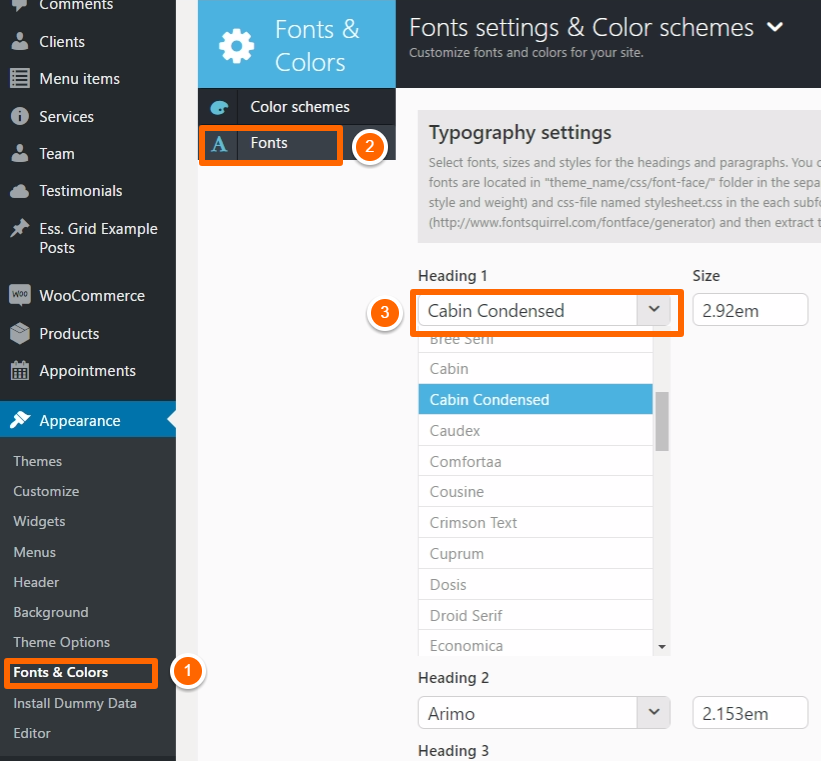The width and height of the screenshot is (821, 761).
Task: Open Install Dummy Data link
Action: tap(75, 703)
